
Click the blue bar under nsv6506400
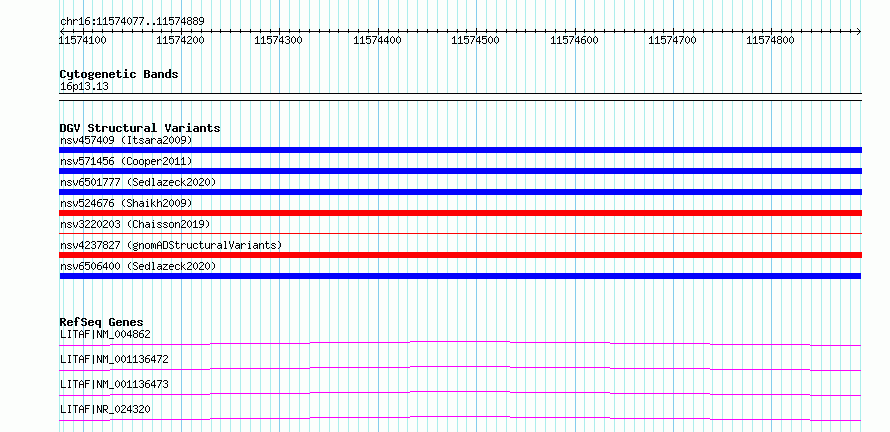460,276
